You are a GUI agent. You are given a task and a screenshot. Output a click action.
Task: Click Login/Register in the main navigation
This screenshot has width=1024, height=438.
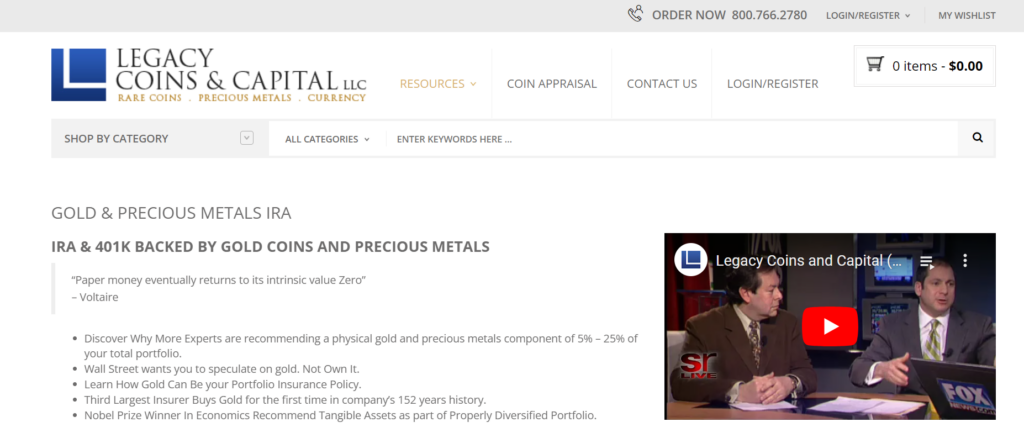(x=772, y=84)
